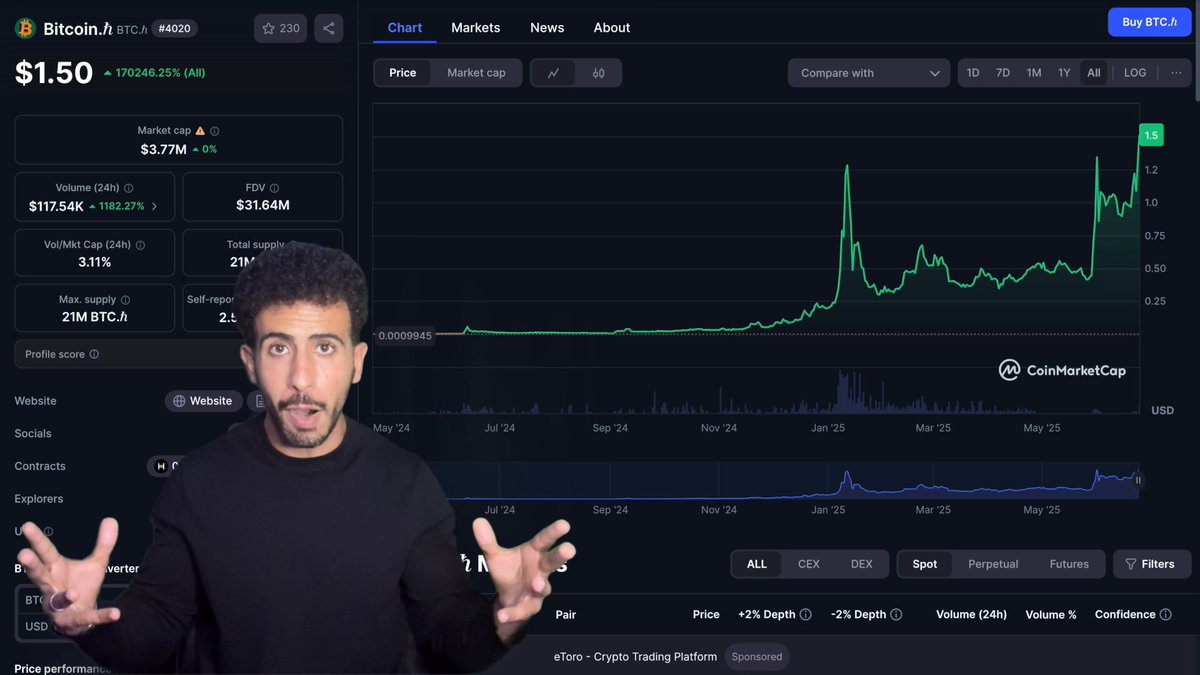Click the range slider right handle
This screenshot has width=1200, height=675.
click(1138, 480)
